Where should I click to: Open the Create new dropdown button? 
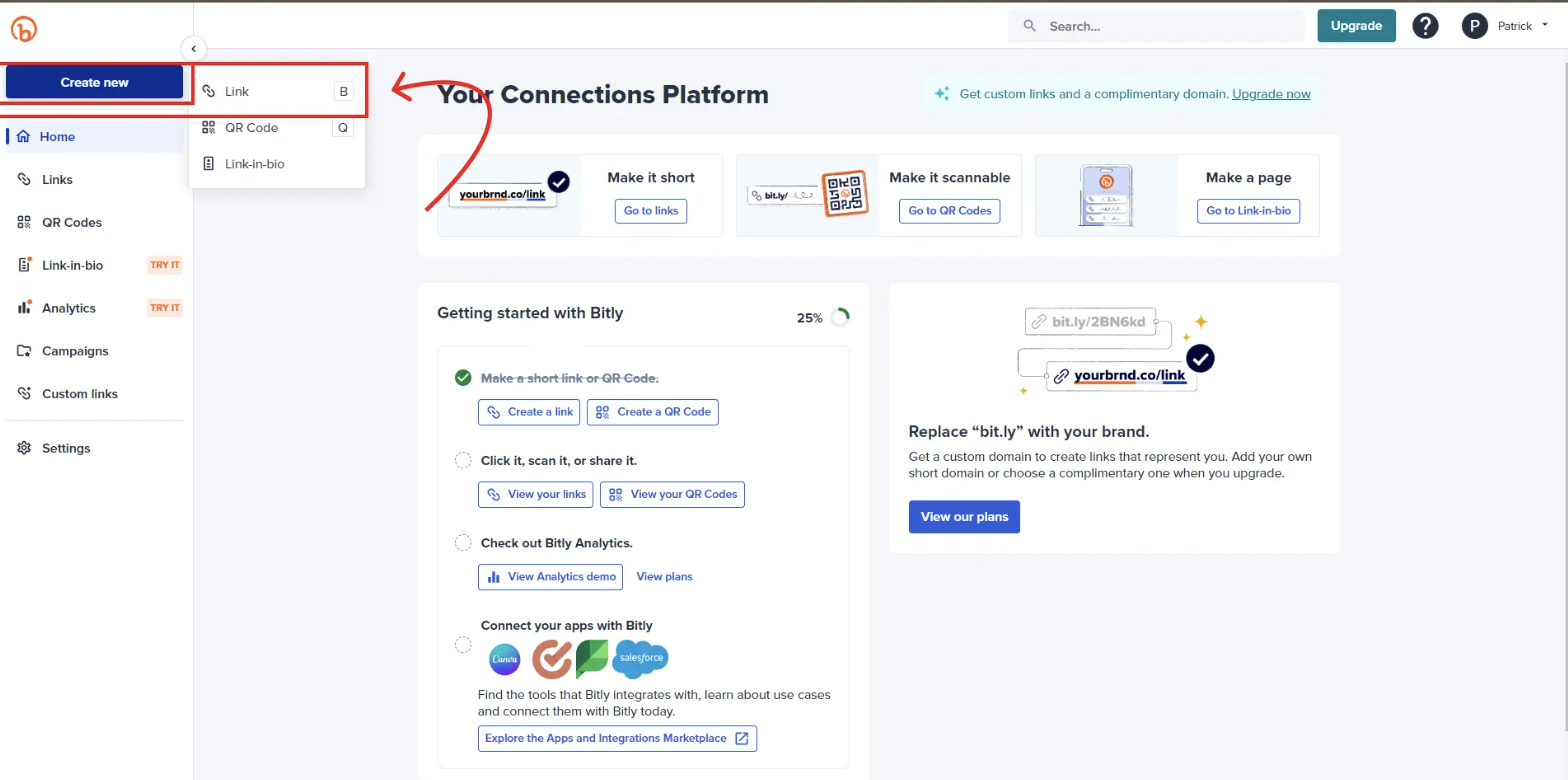point(94,82)
